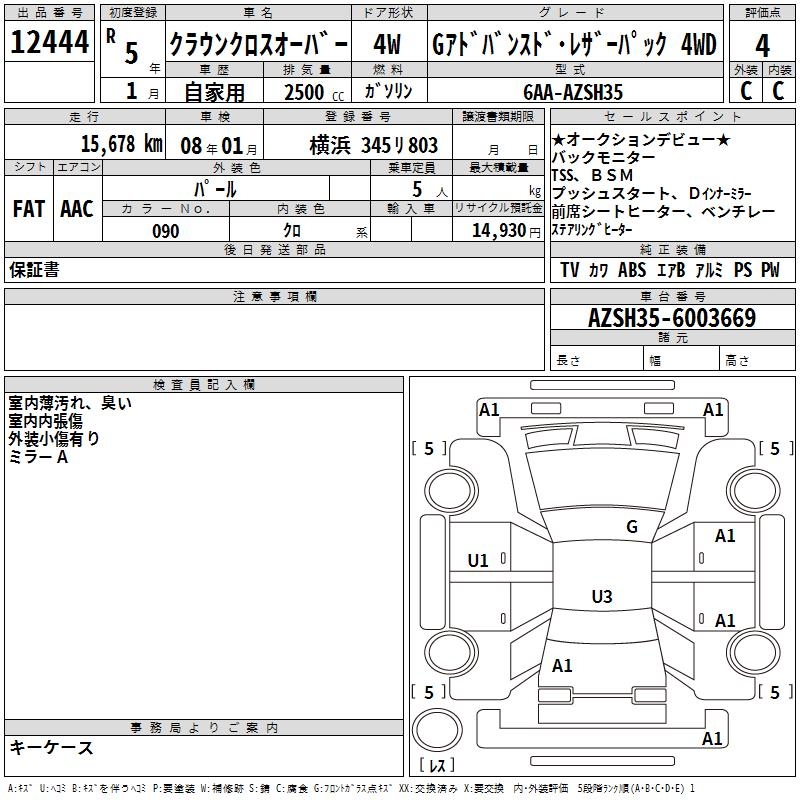Screen dimensions: 800x800
Task: Click ステアリングヒーター sales point line
Action: click(x=592, y=230)
